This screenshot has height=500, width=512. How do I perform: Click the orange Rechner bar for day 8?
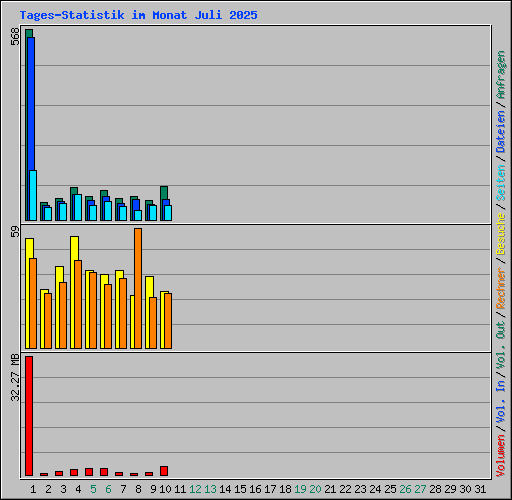pyautogui.click(x=138, y=289)
